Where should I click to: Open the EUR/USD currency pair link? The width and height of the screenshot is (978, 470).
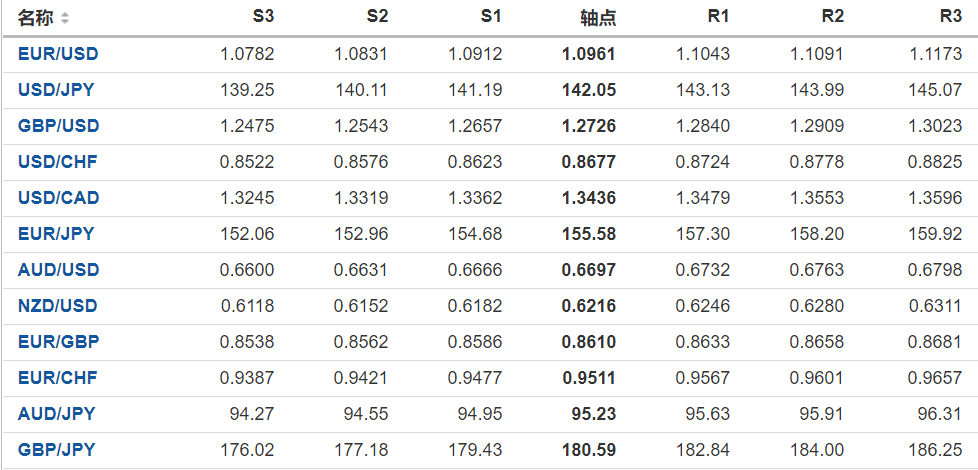click(x=58, y=54)
